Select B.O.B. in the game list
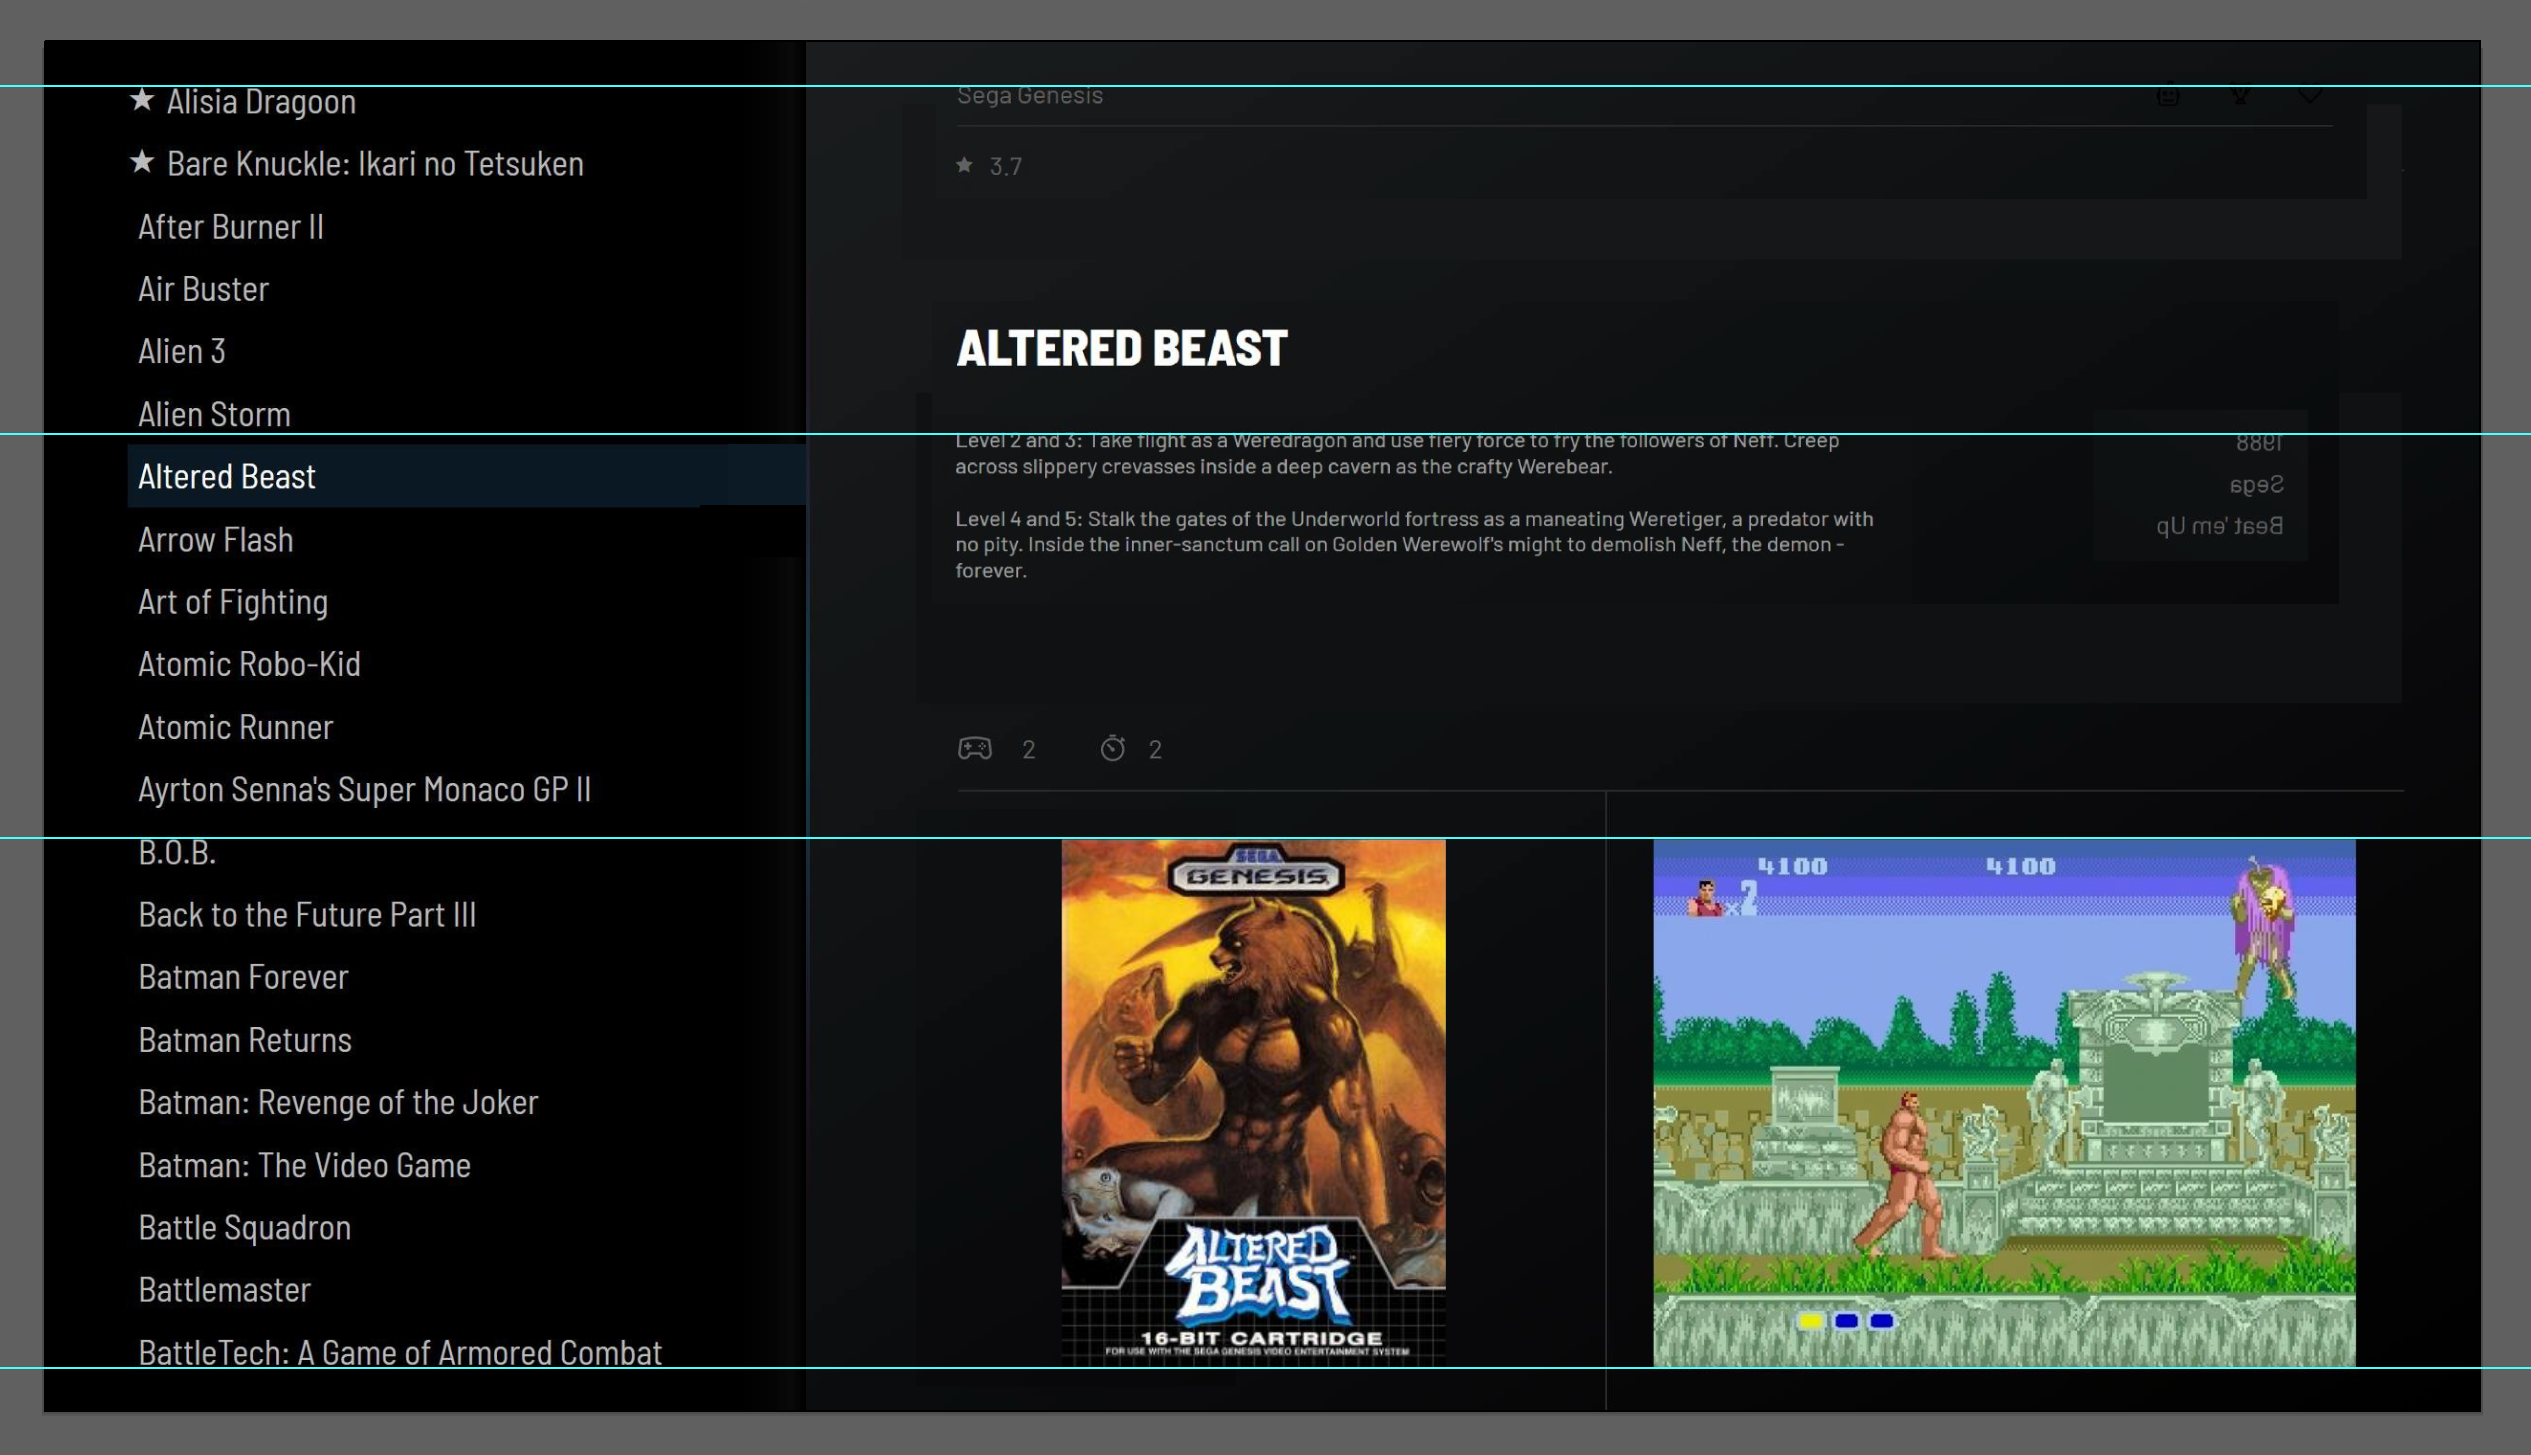Viewport: 2531px width, 1455px height. [177, 852]
